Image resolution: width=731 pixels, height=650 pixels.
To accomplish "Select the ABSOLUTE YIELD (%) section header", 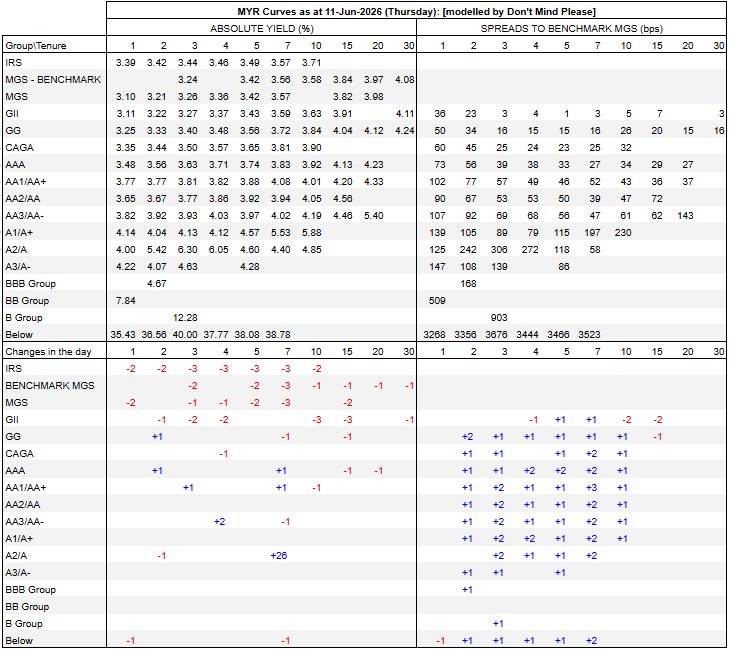I will pos(262,28).
